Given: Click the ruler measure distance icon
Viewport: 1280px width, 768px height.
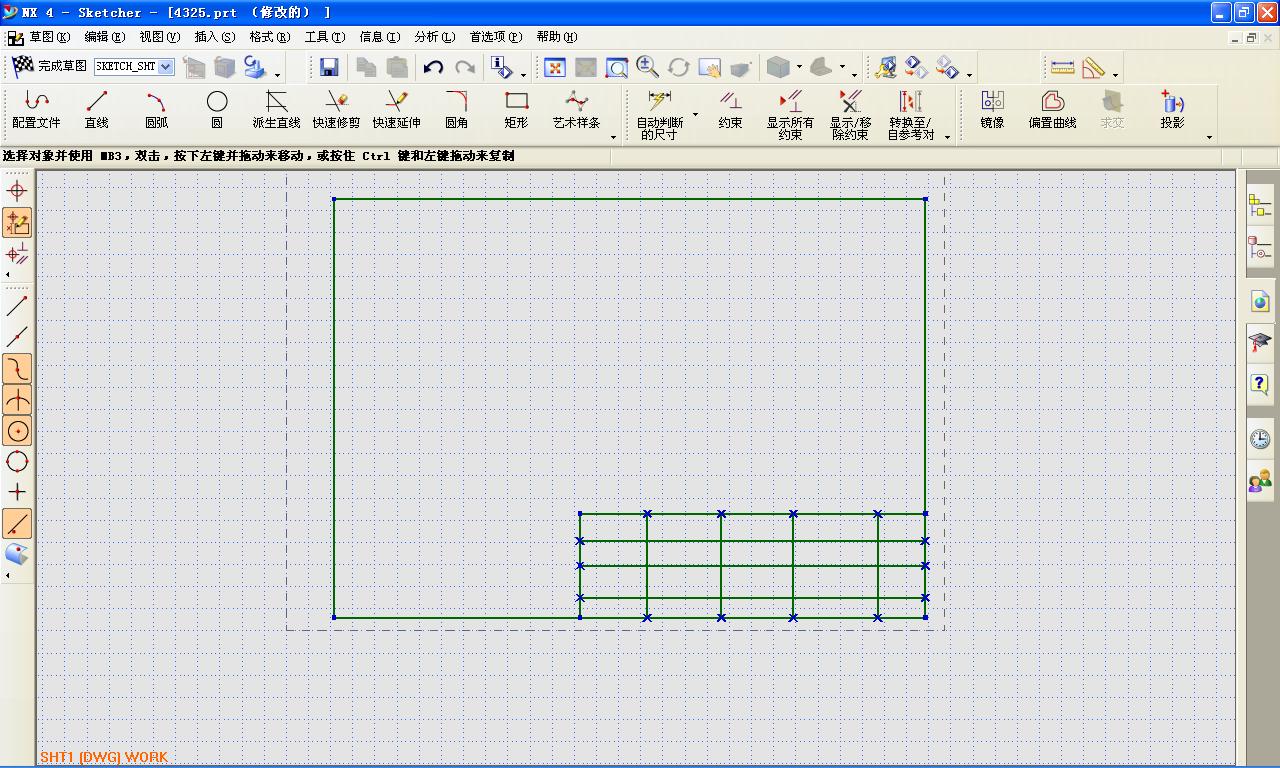Looking at the screenshot, I should pyautogui.click(x=1062, y=67).
